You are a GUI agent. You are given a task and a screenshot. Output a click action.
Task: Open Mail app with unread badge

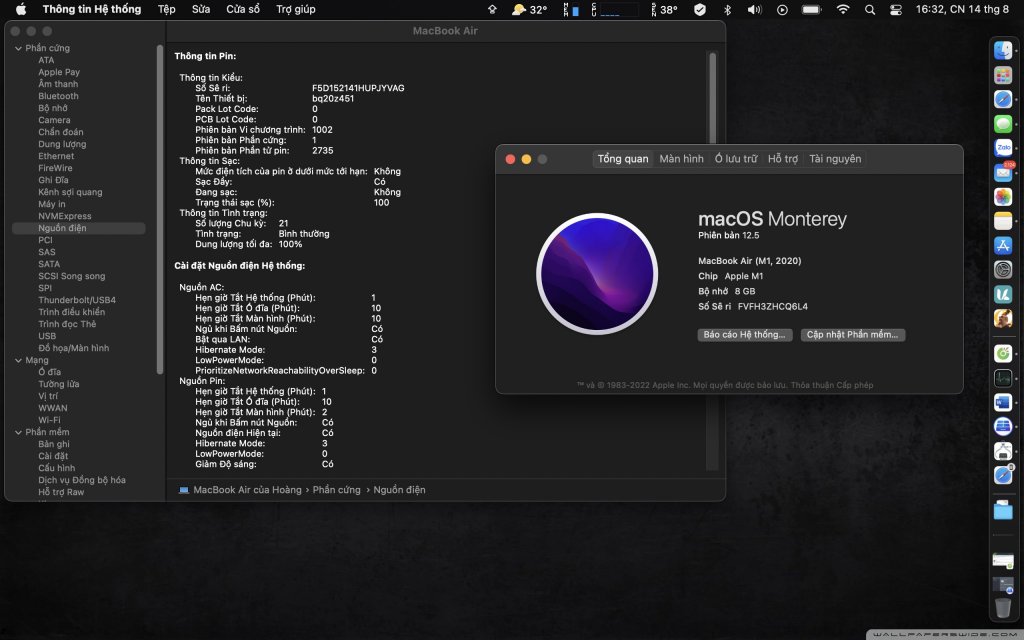1003,172
